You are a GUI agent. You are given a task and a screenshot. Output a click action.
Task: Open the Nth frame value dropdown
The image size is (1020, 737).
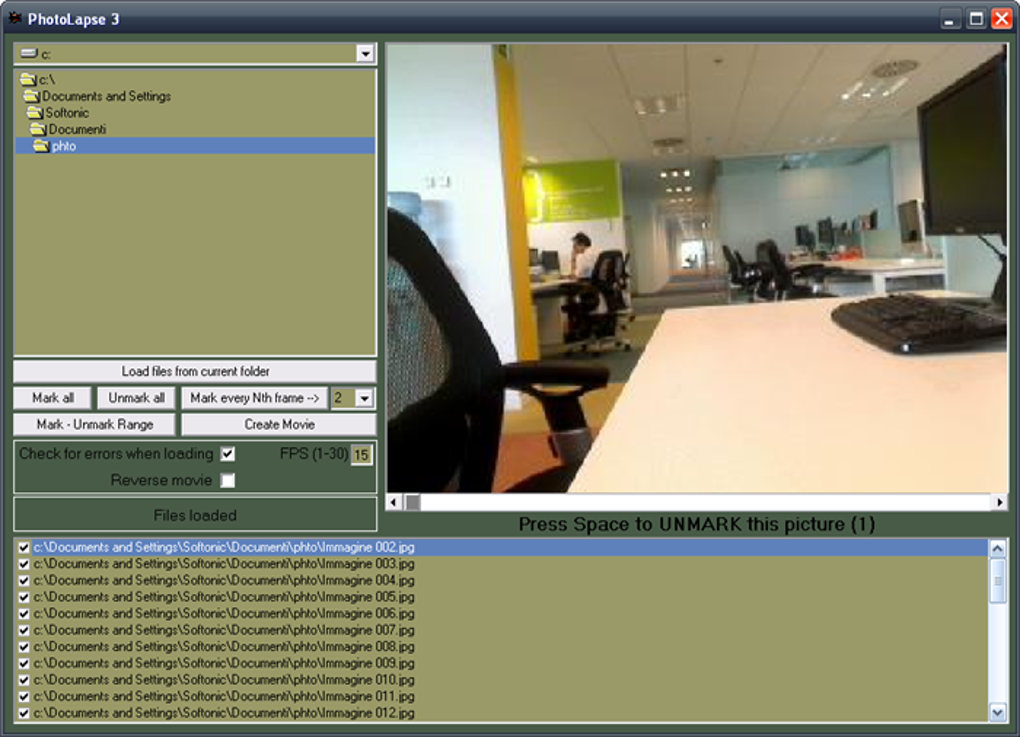coord(364,398)
